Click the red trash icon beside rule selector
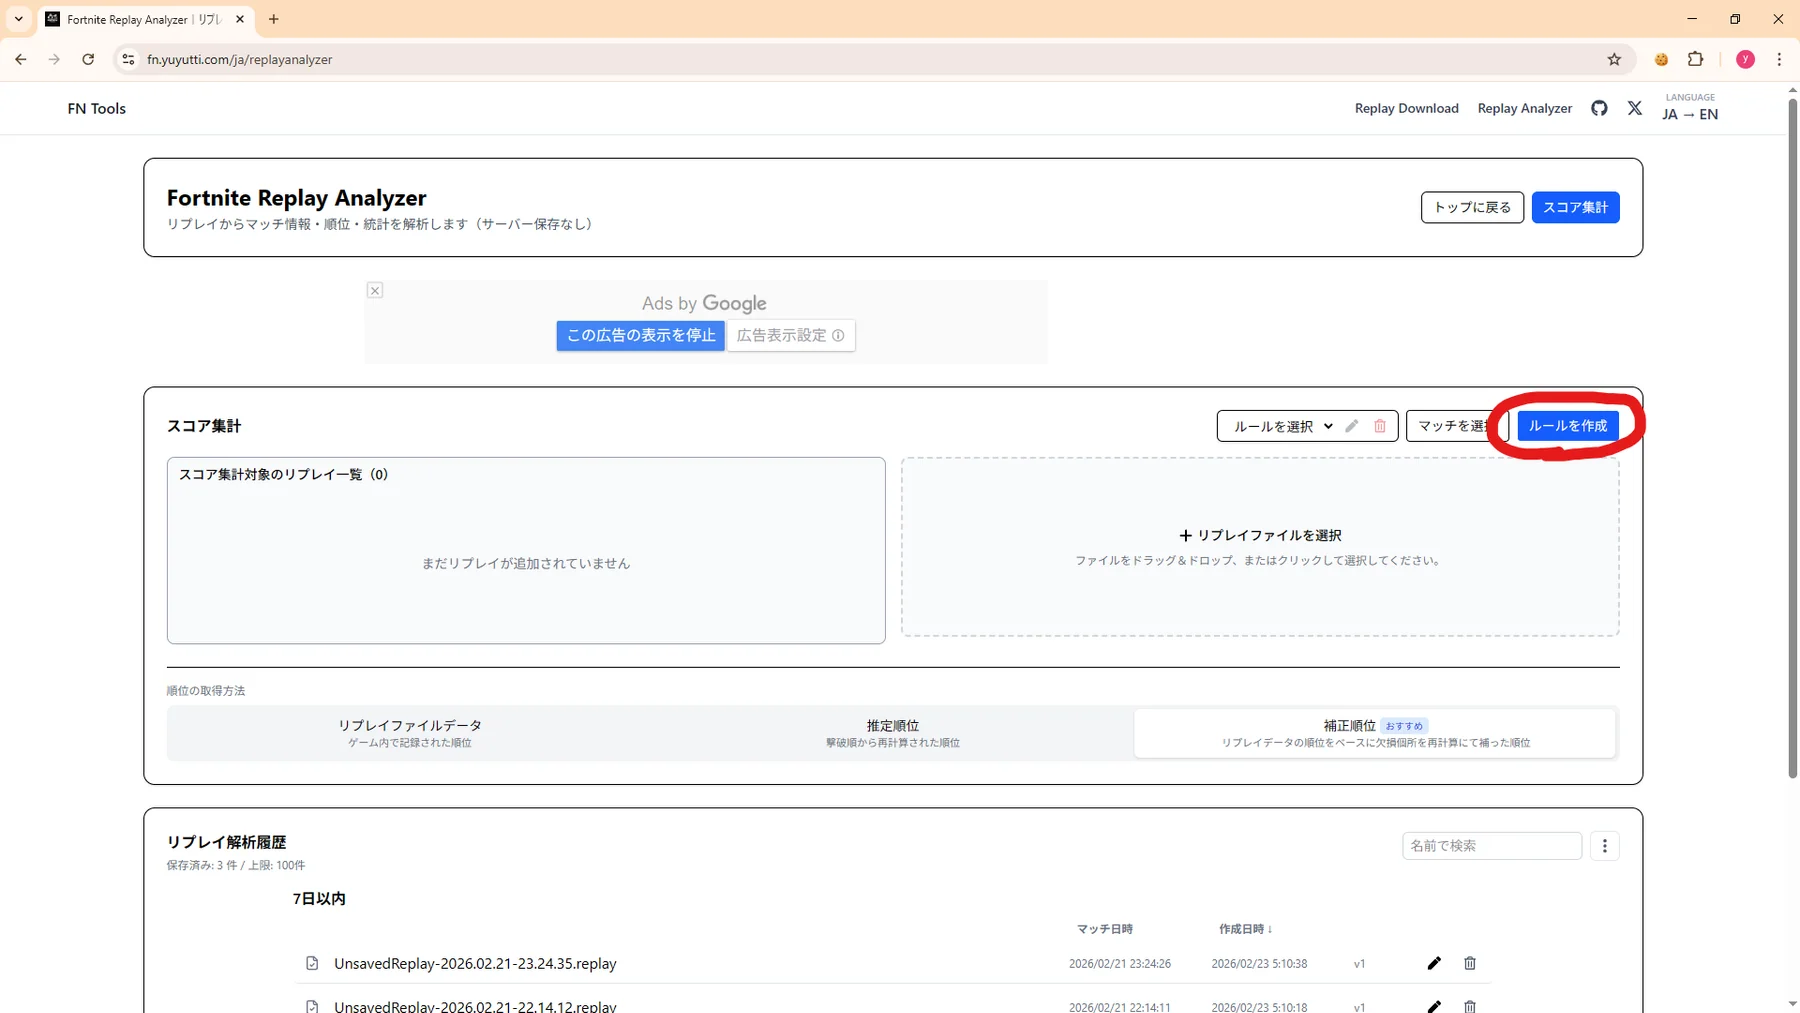 coord(1380,426)
